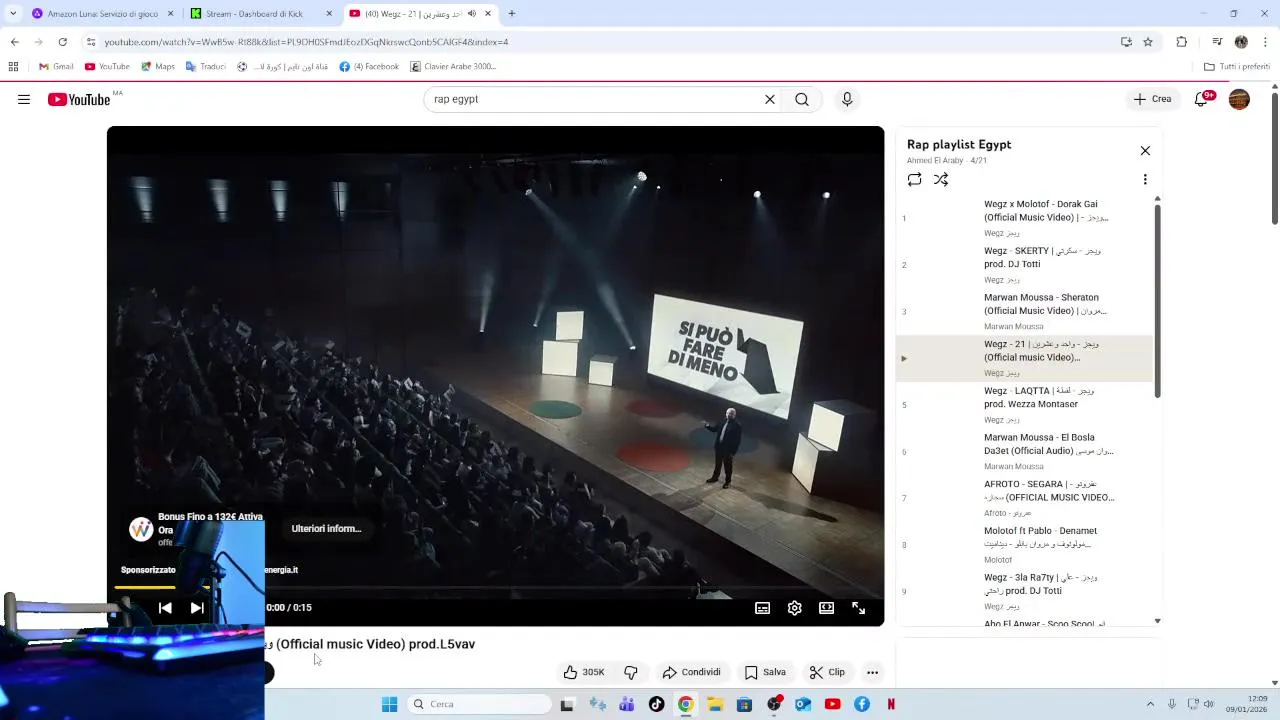This screenshot has height=720, width=1280.
Task: Open the Tutti i preferiti folder
Action: [1237, 67]
